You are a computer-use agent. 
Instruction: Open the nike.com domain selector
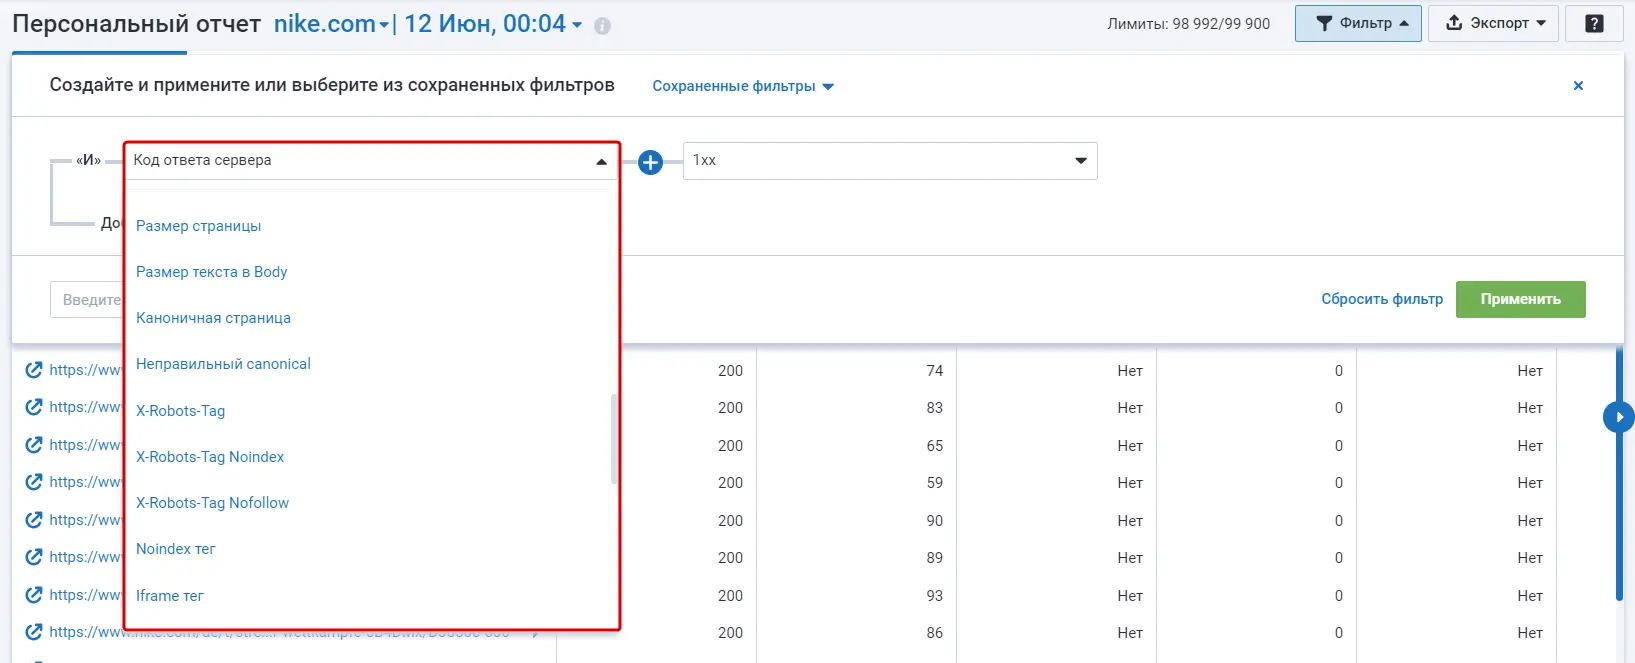(x=331, y=24)
